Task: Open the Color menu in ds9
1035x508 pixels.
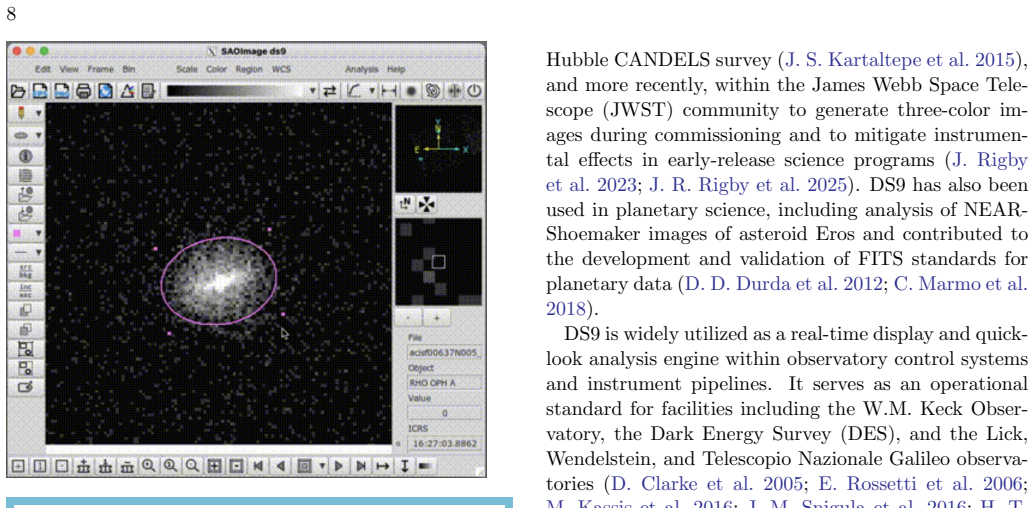Action: point(217,69)
